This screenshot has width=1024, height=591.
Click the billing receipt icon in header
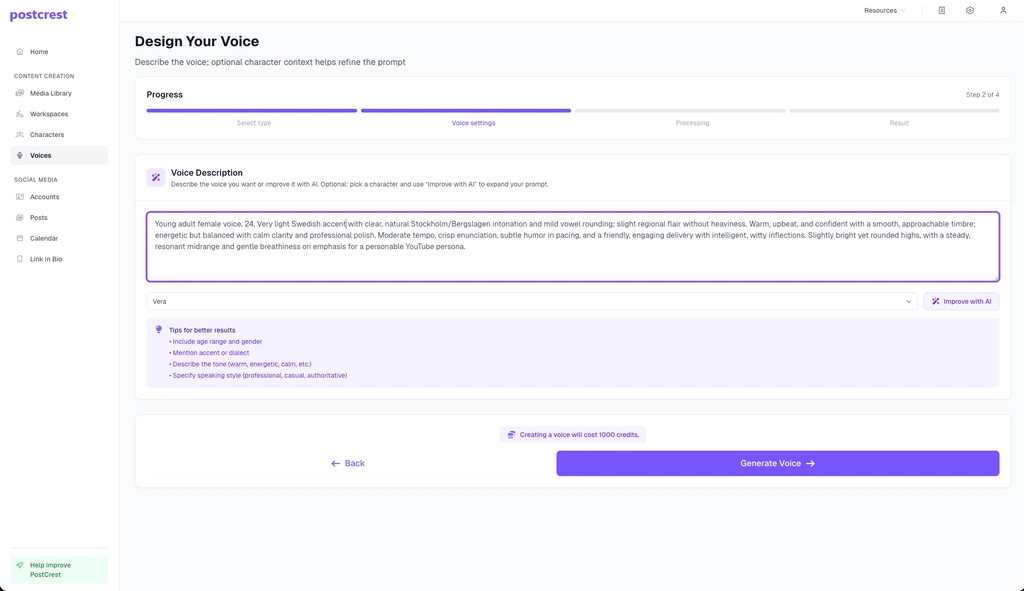tap(938, 10)
